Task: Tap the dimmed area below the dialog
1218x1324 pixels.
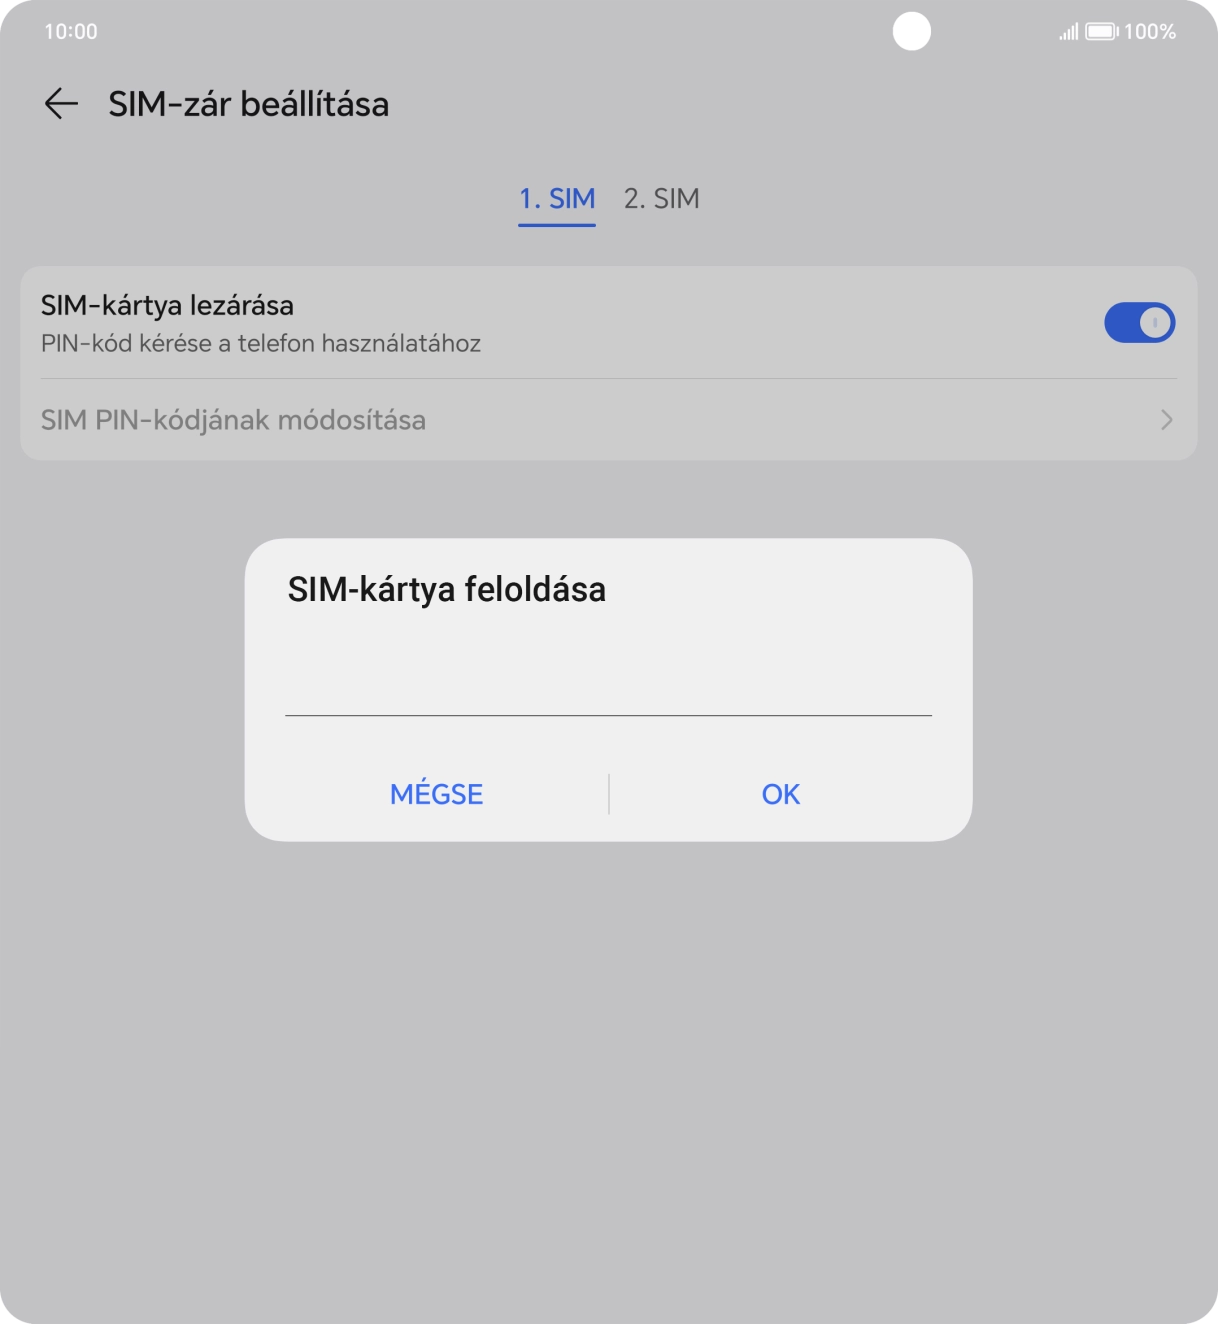Action: pos(608,1080)
